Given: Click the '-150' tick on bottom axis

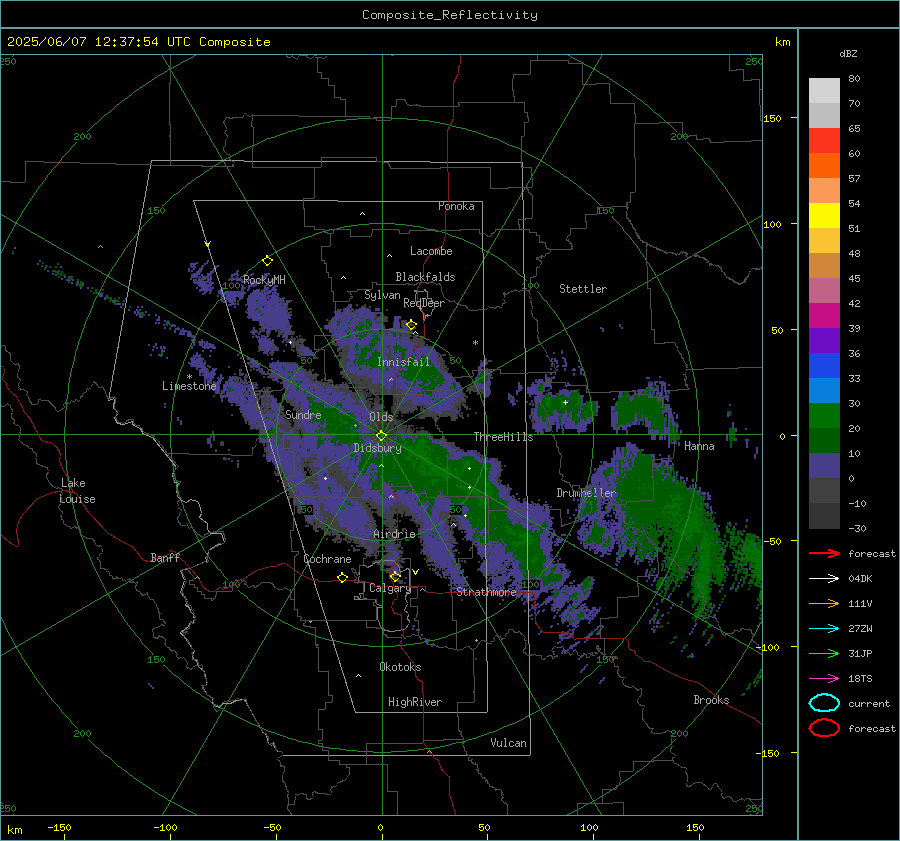Looking at the screenshot, I should coord(59,827).
